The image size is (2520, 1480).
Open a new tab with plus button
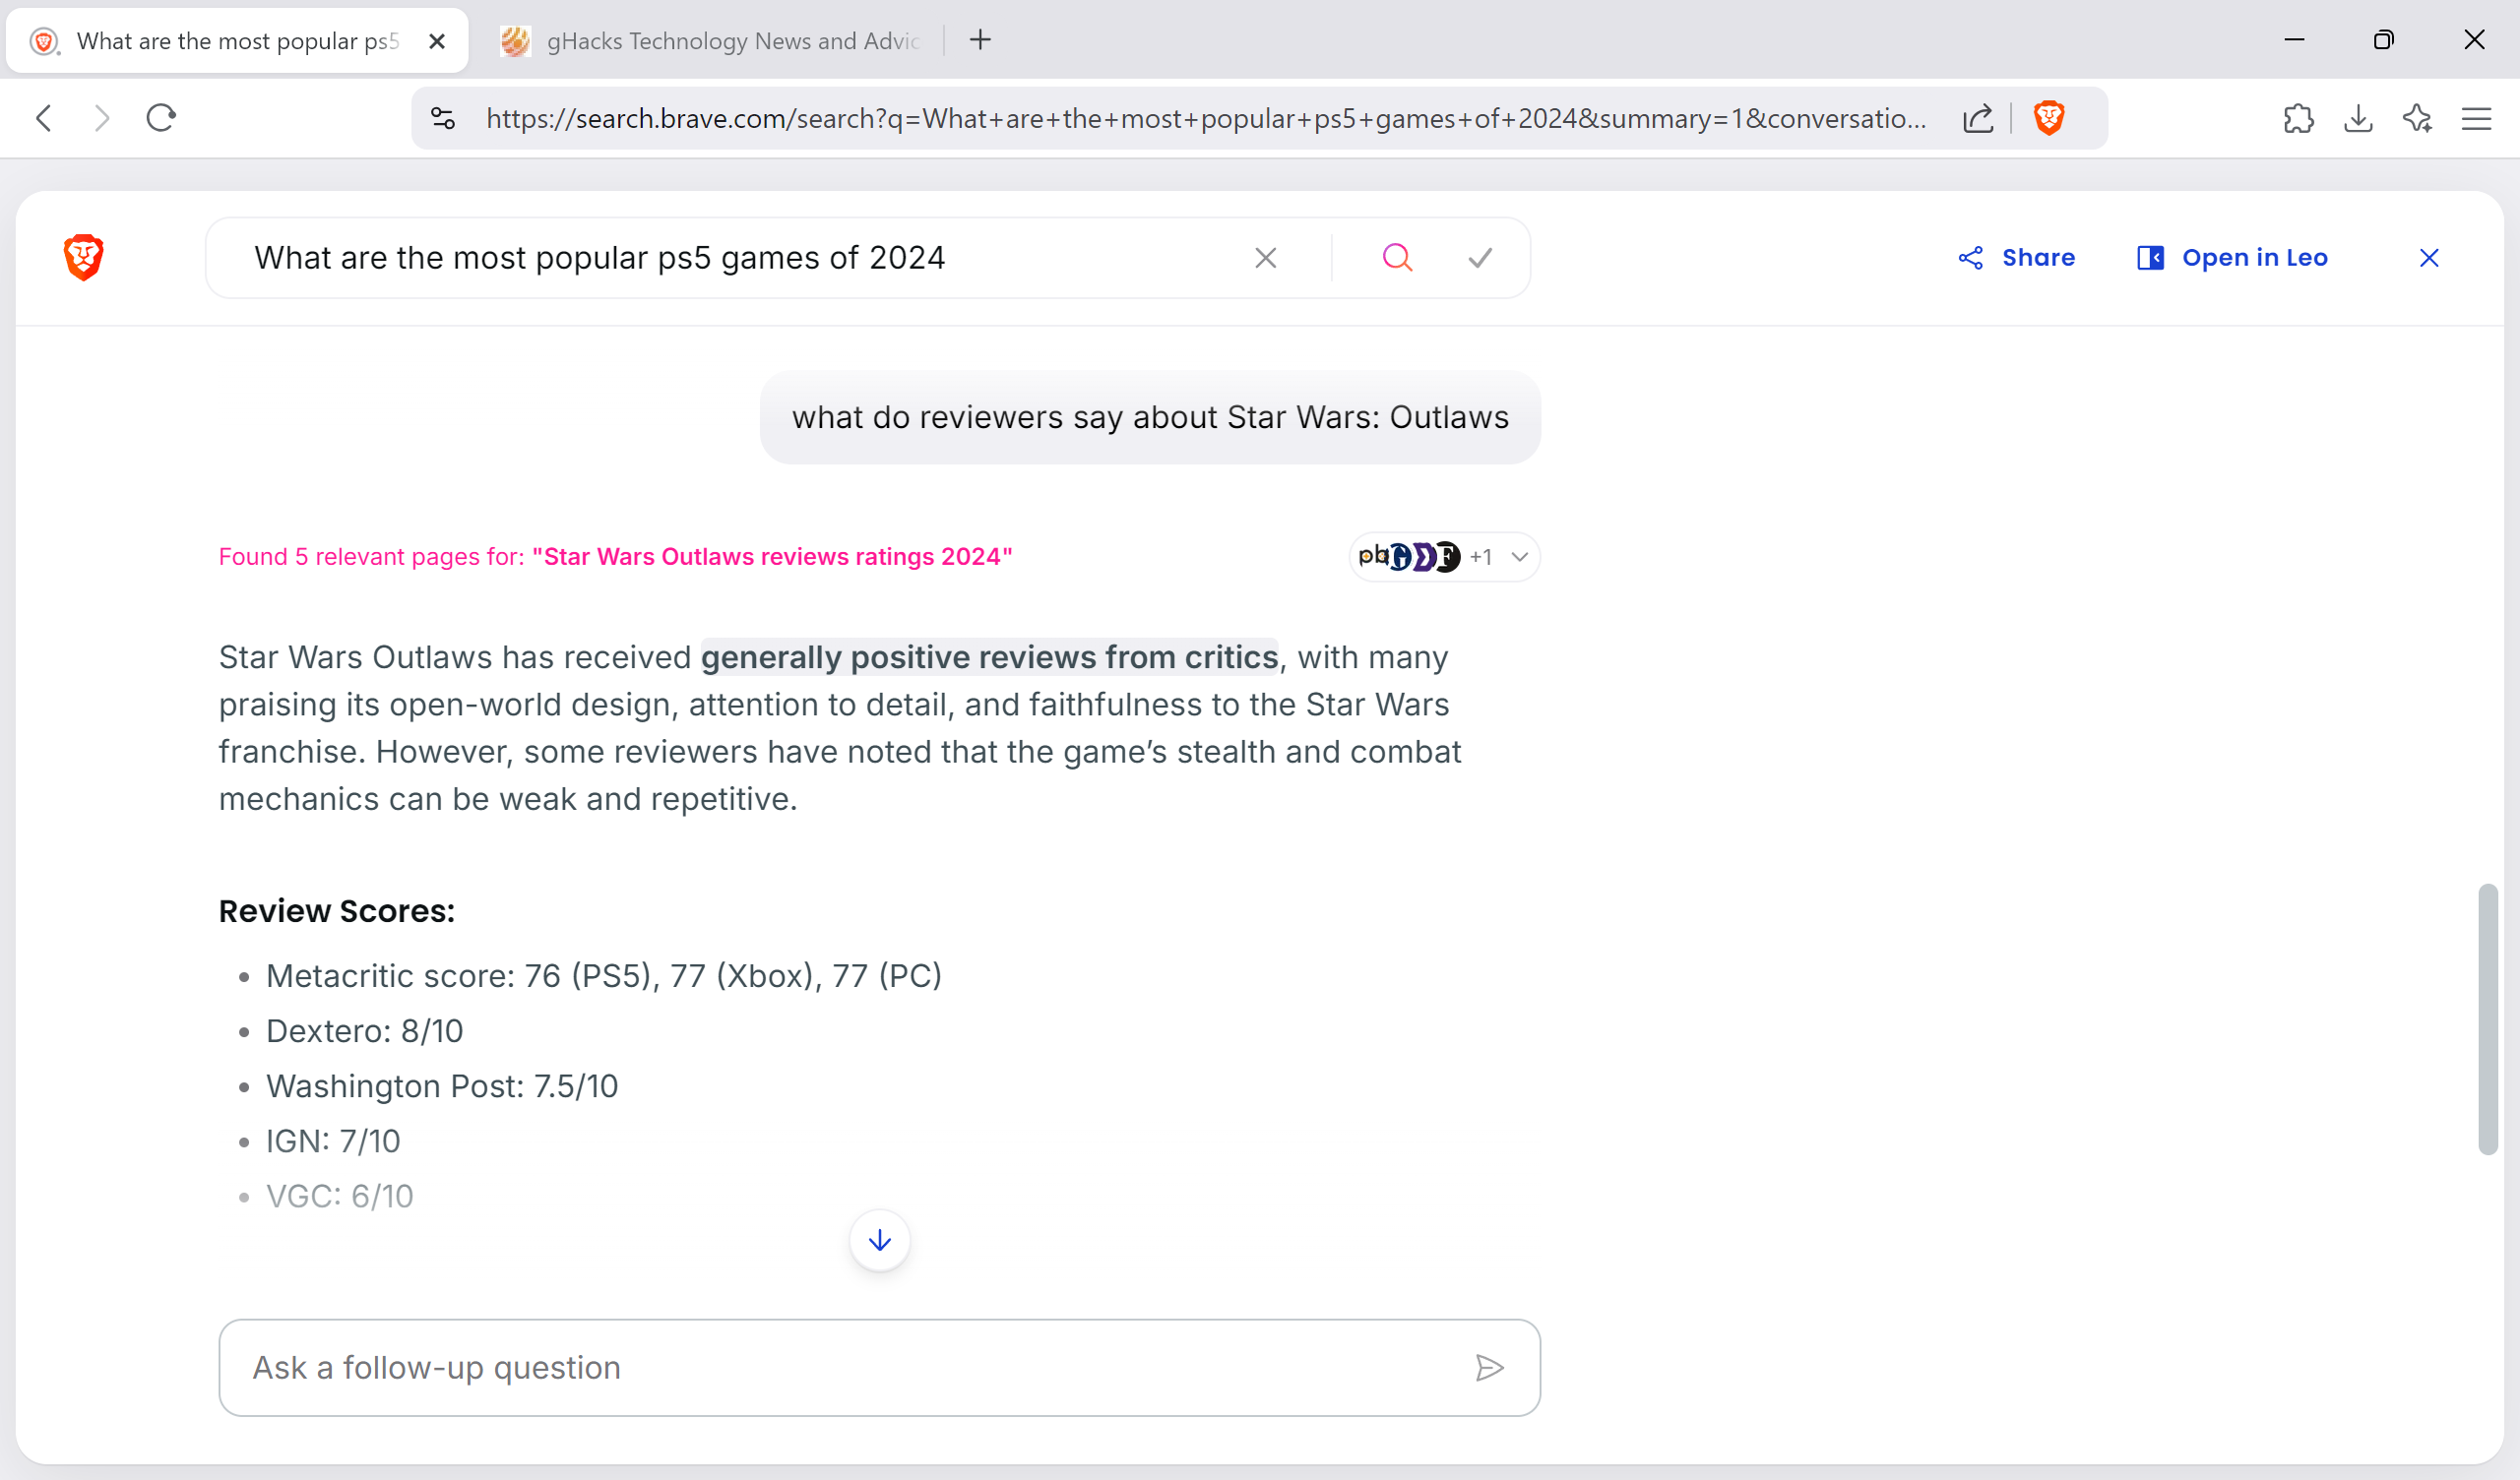(980, 40)
